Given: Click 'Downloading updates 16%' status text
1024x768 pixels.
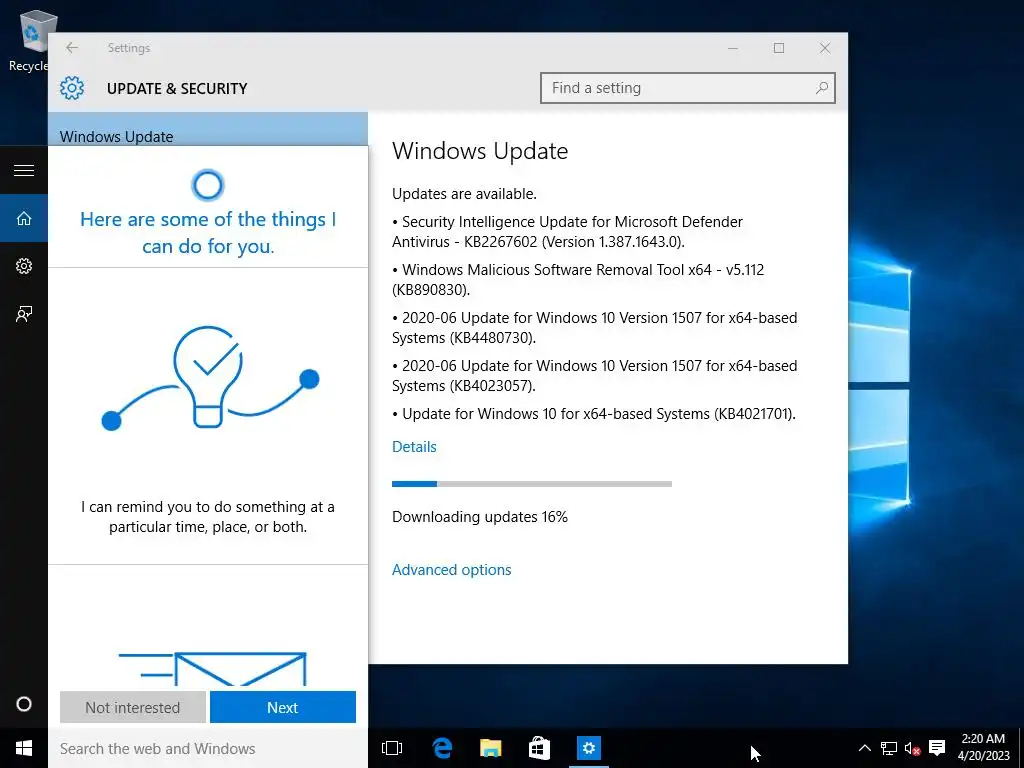Looking at the screenshot, I should 480,517.
